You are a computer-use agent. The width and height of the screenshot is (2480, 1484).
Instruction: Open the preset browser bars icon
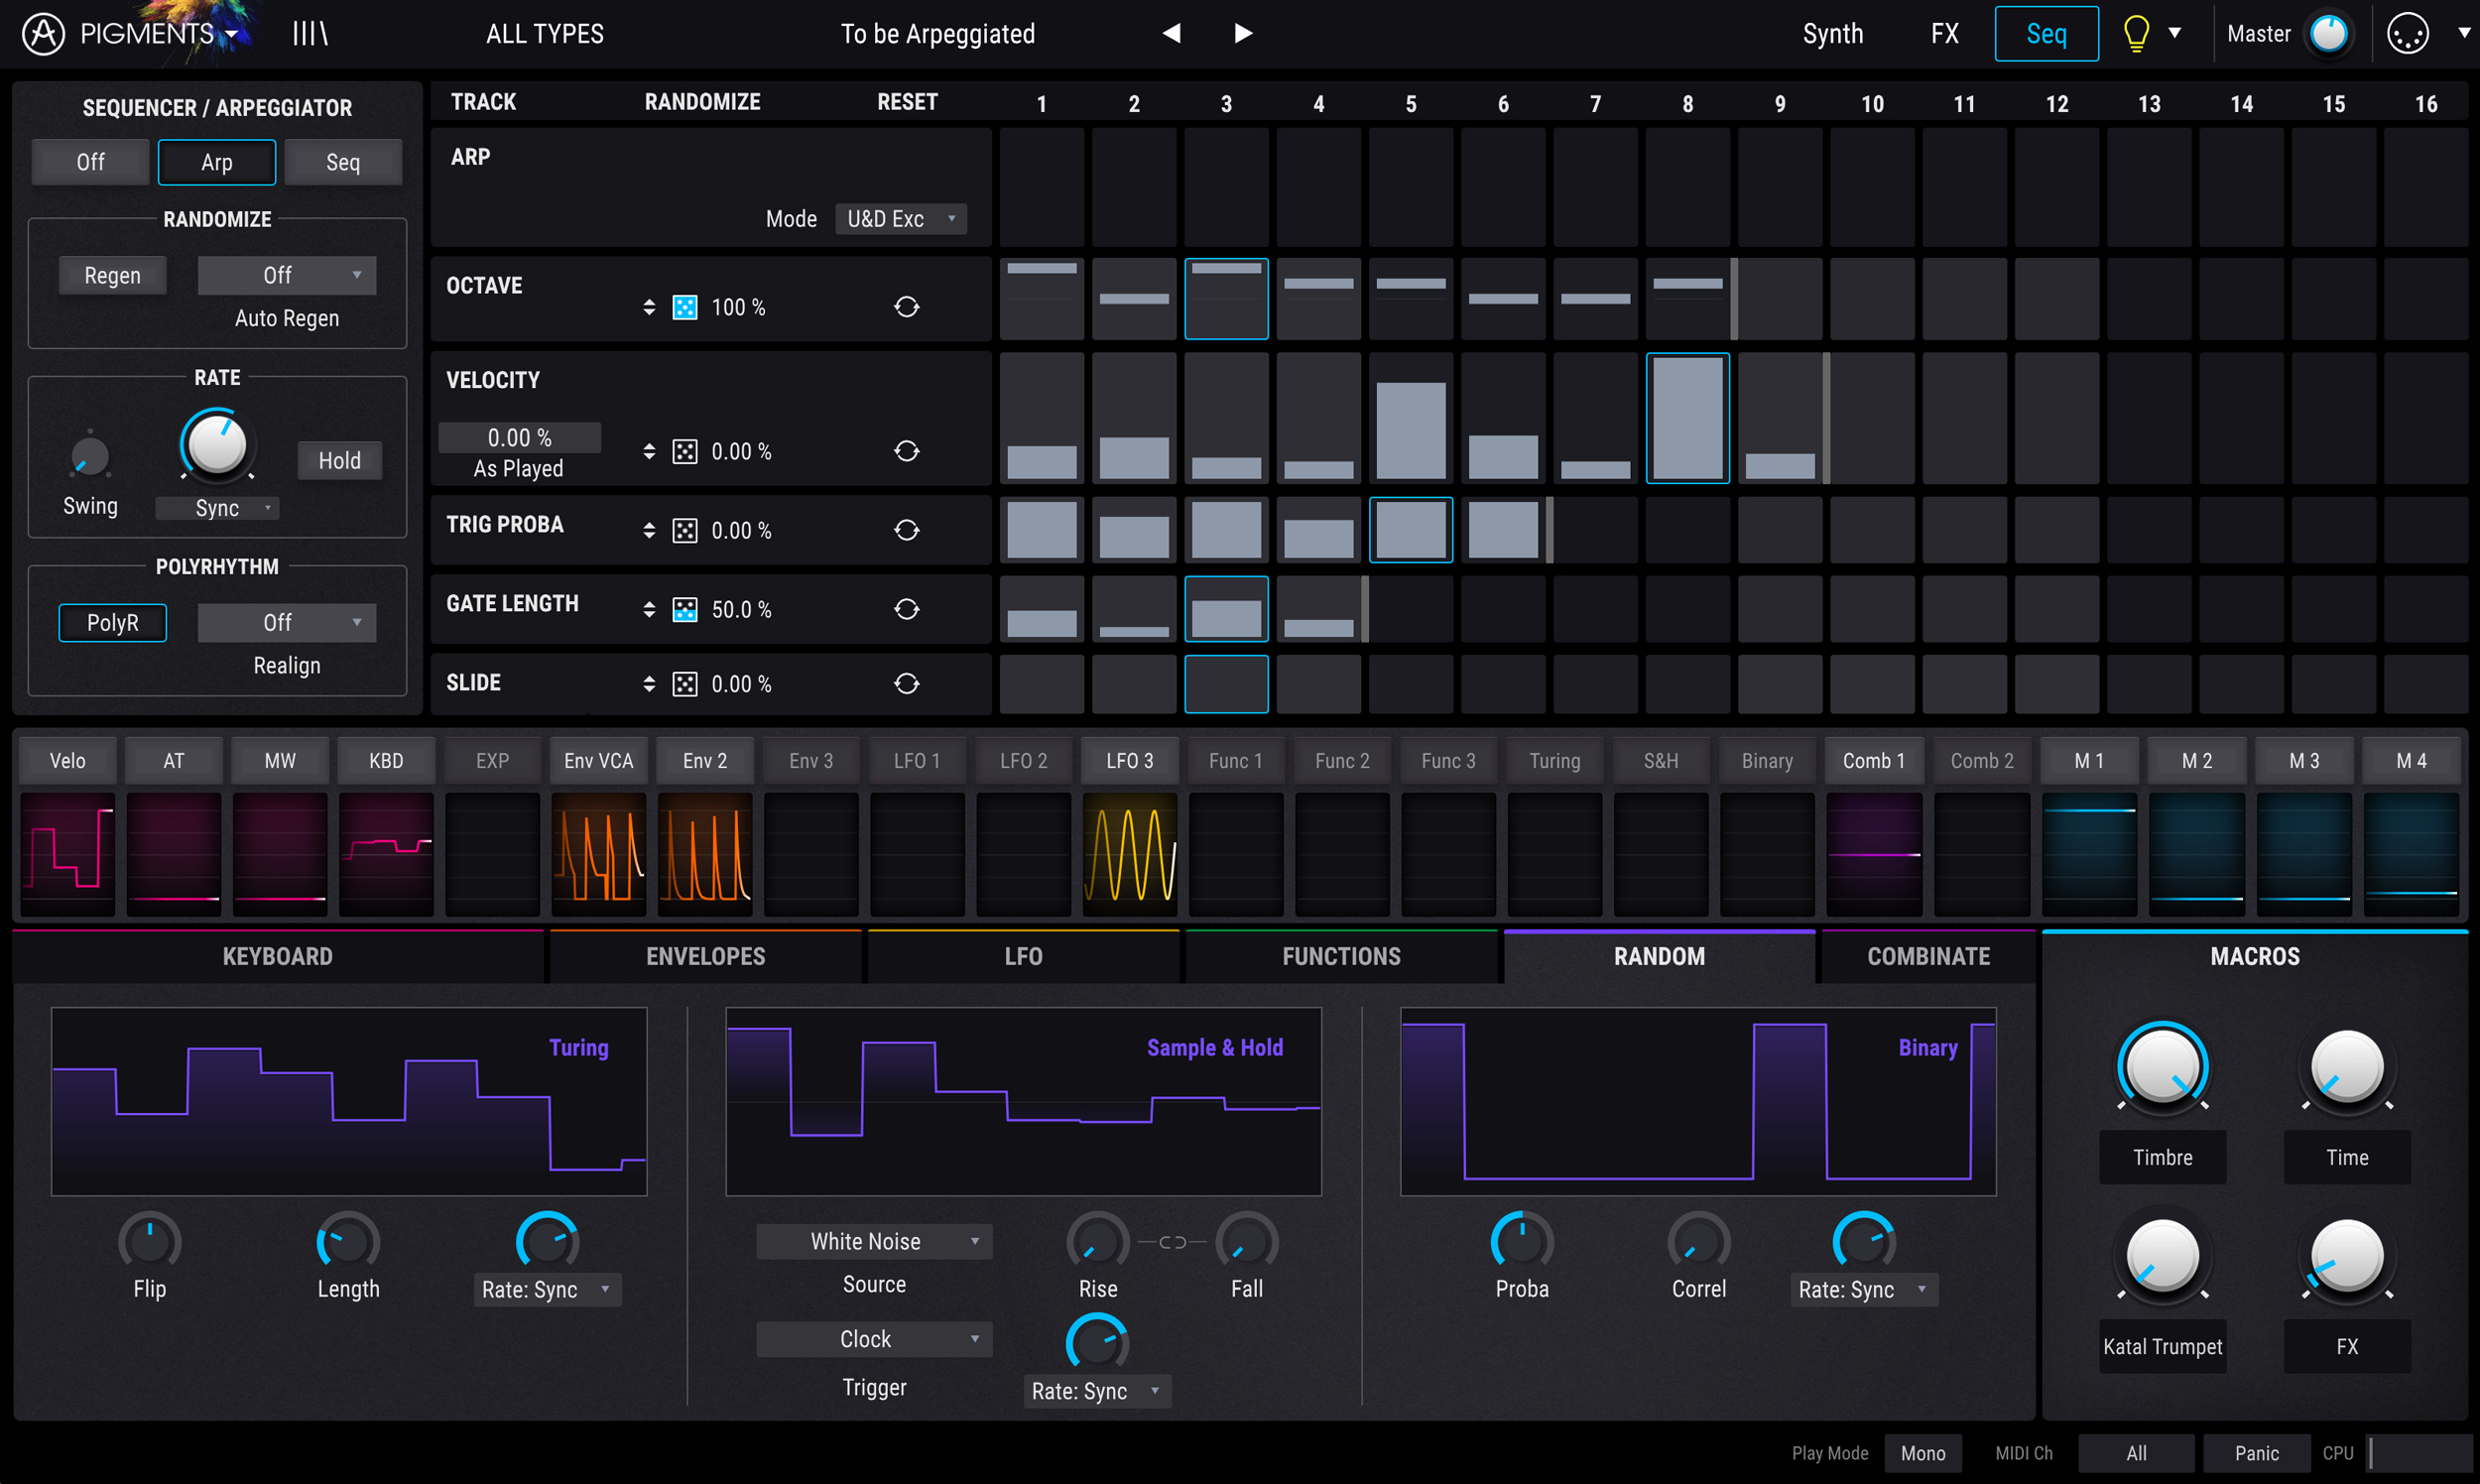(310, 34)
